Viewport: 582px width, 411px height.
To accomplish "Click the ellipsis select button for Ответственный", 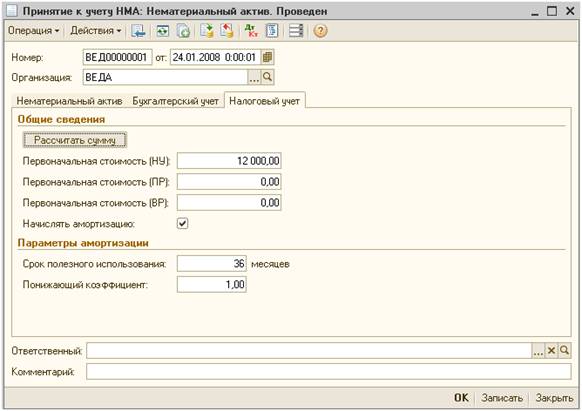I will click(538, 350).
